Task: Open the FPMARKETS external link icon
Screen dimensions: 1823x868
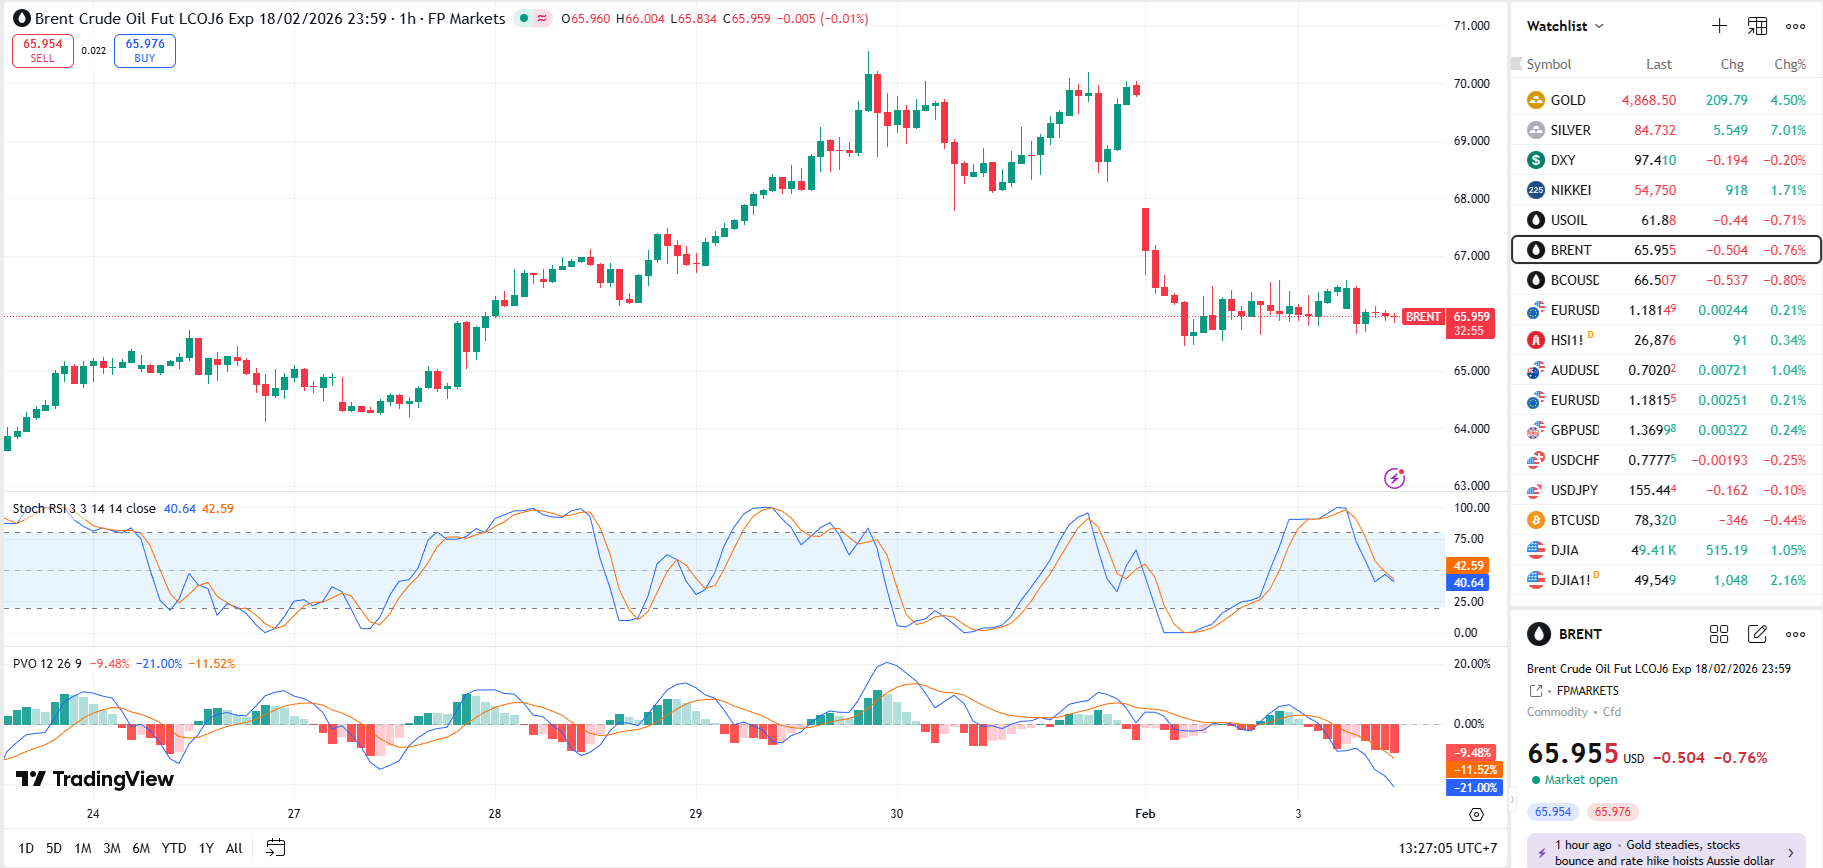Action: point(1536,691)
